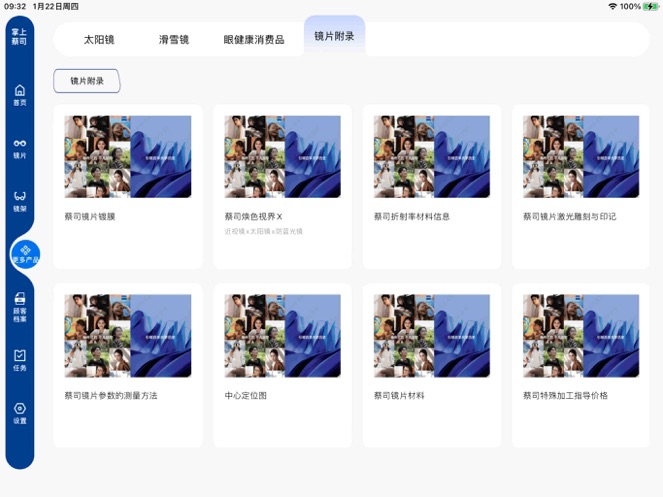This screenshot has height=497, width=663.
Task: Open the 首页 home icon in sidebar
Action: tap(19, 95)
